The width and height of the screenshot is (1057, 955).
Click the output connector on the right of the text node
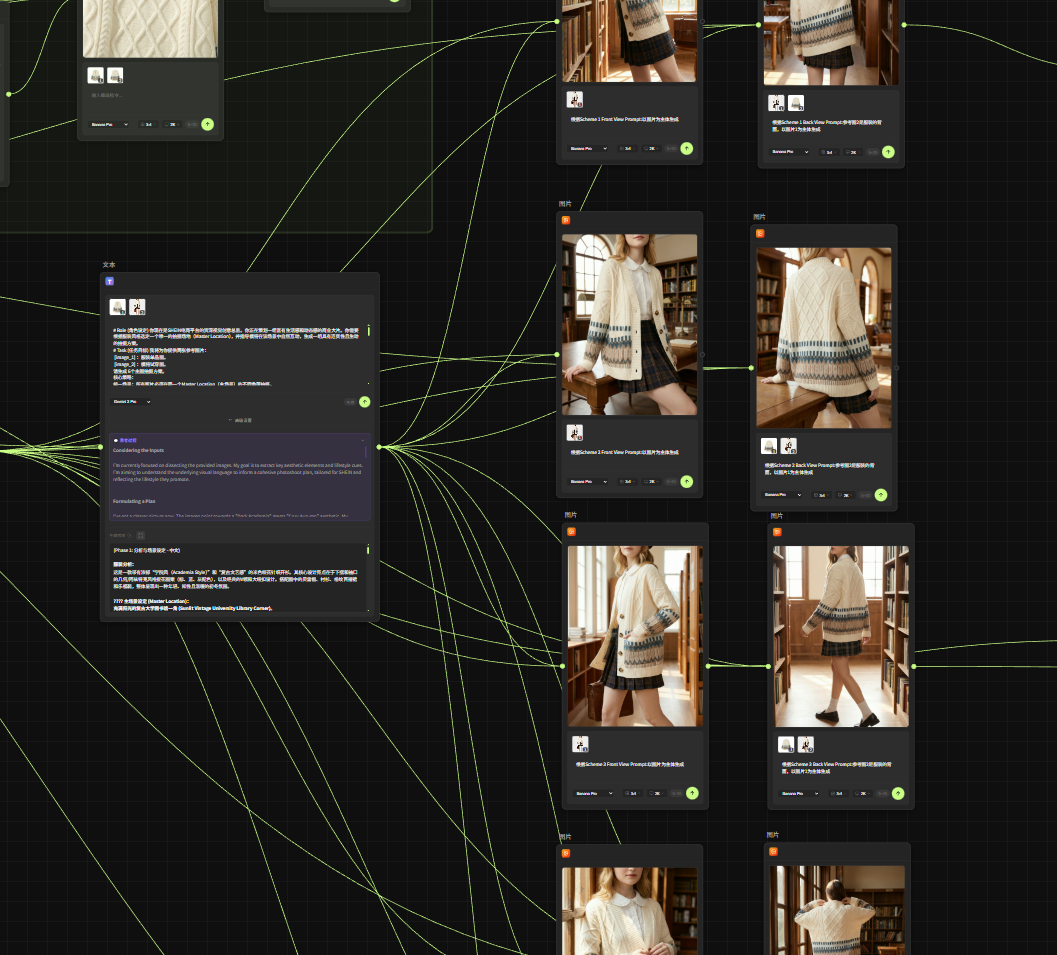pyautogui.click(x=379, y=447)
